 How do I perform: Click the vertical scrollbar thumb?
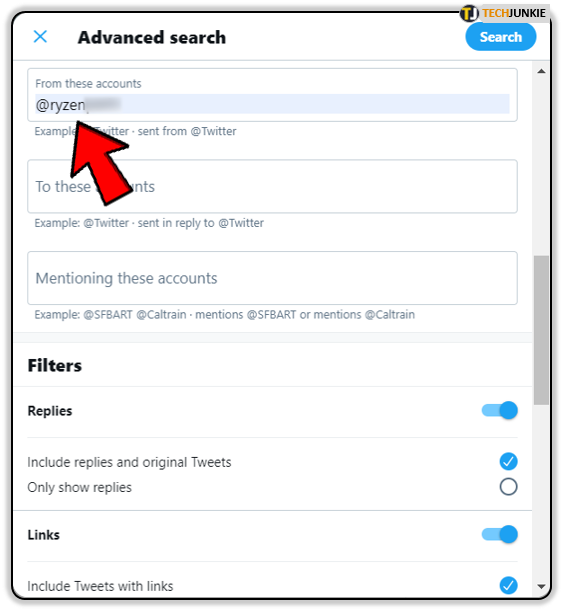pos(541,330)
